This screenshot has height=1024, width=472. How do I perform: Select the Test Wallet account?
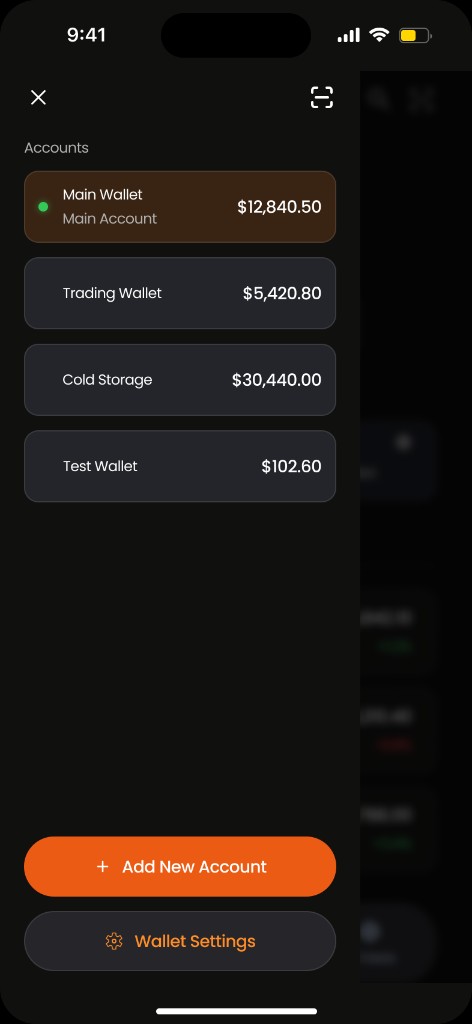180,466
